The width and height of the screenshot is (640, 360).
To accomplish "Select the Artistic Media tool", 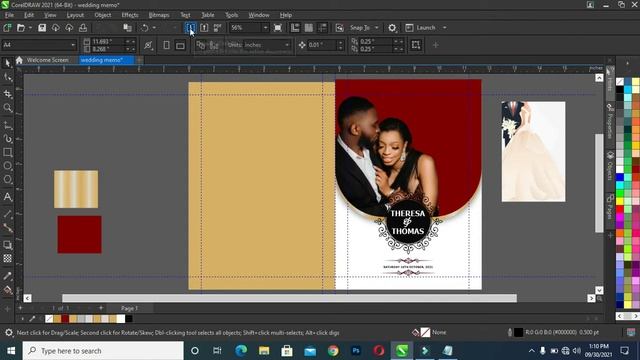I will click(7, 139).
